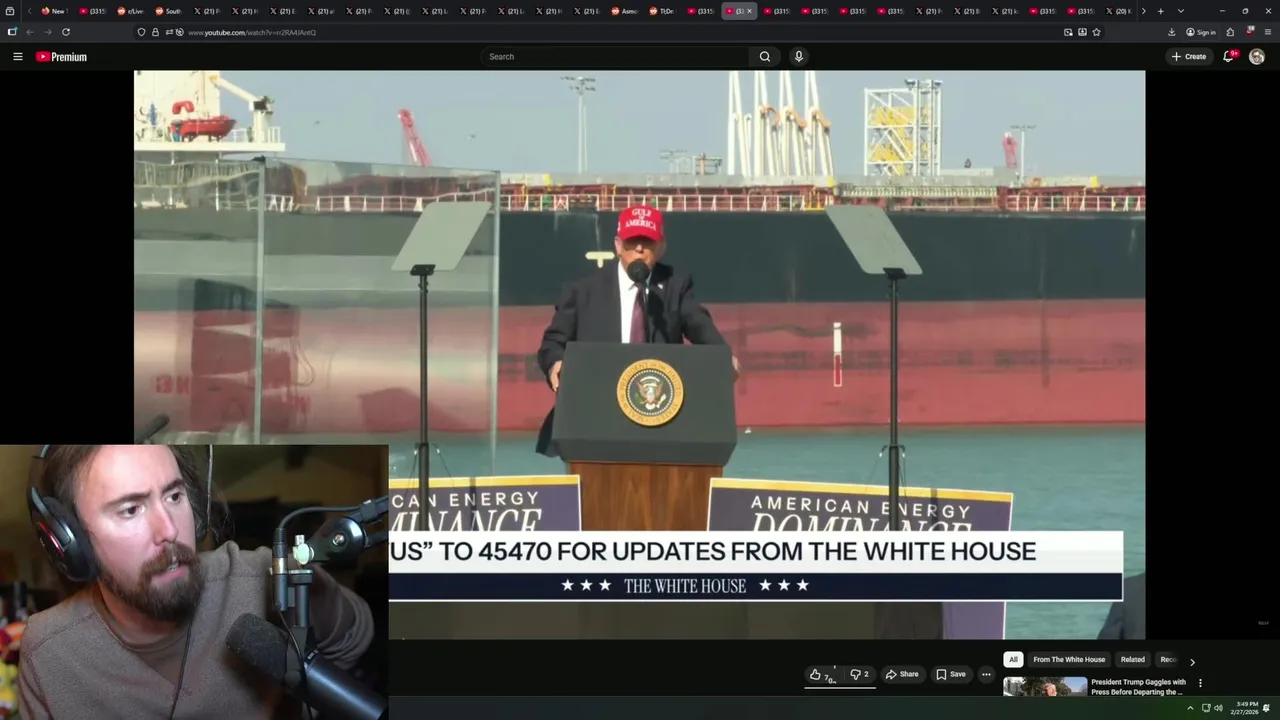Open the list all tabs dropdown
This screenshot has height=720, width=1280.
tap(1181, 11)
